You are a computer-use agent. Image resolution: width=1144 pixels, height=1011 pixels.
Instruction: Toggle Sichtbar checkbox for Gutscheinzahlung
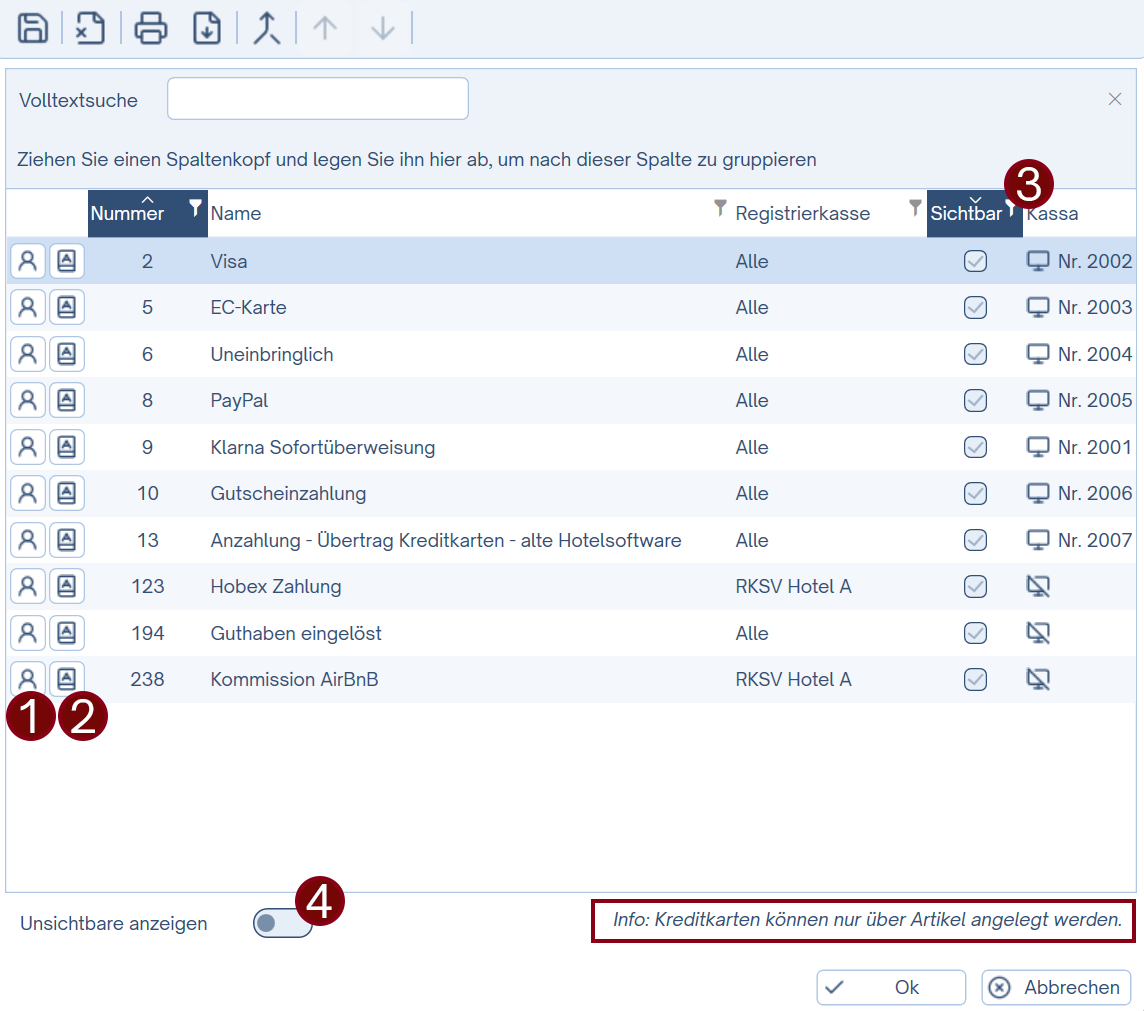tap(975, 493)
